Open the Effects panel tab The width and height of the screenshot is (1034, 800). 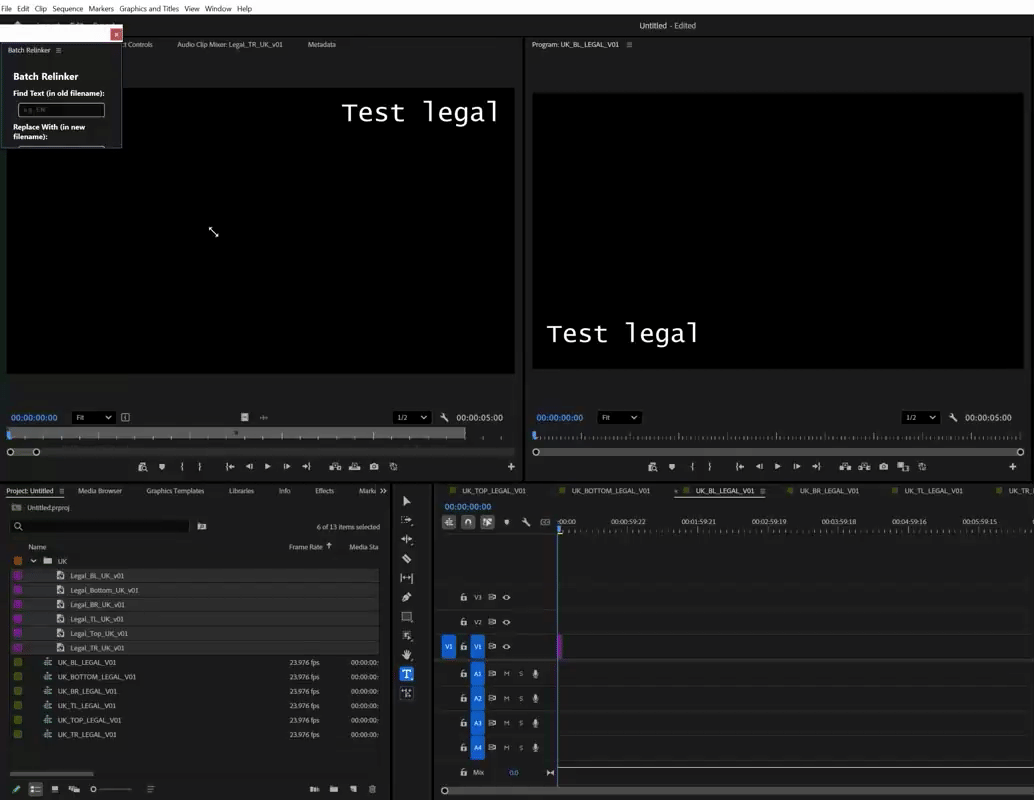click(x=324, y=491)
